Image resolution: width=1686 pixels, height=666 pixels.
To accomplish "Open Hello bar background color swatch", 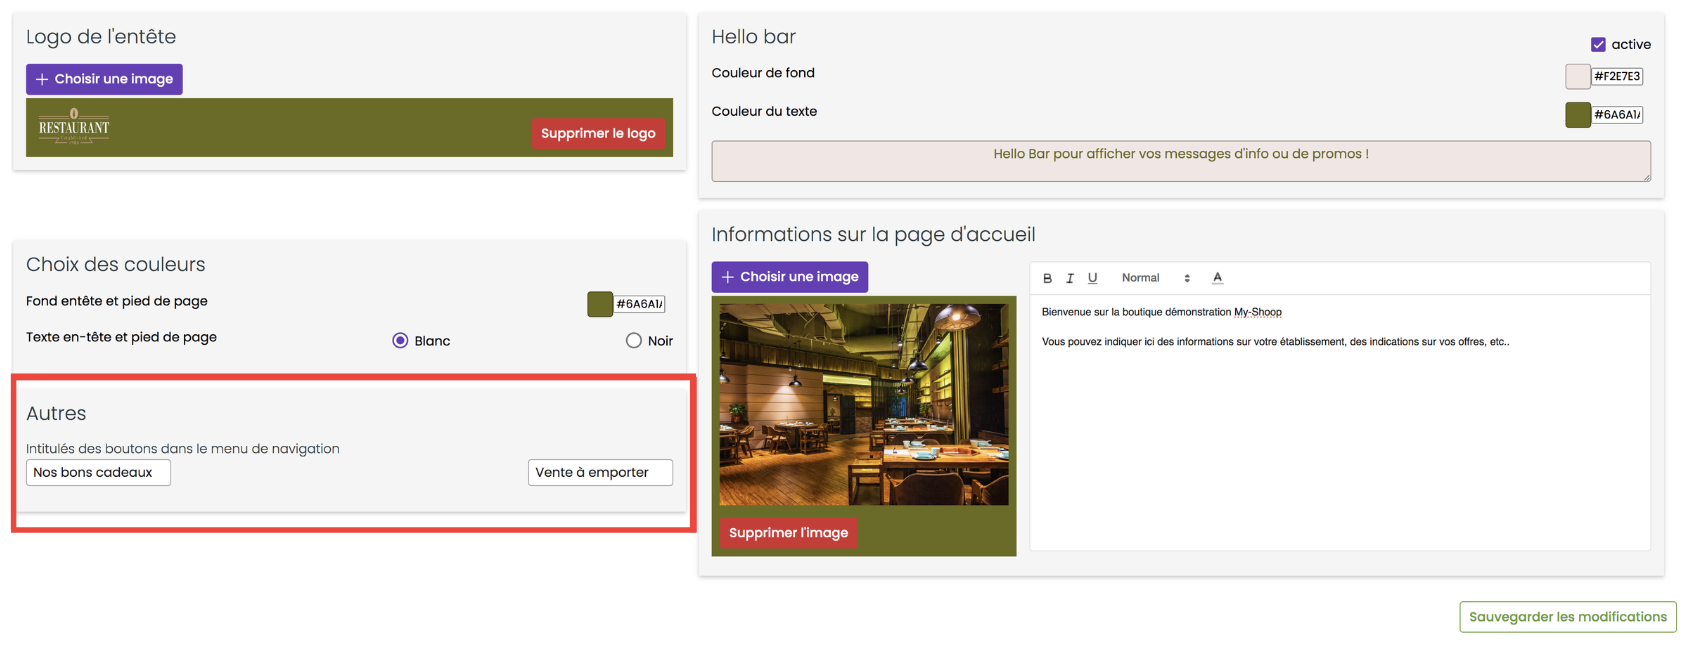I will (1577, 76).
